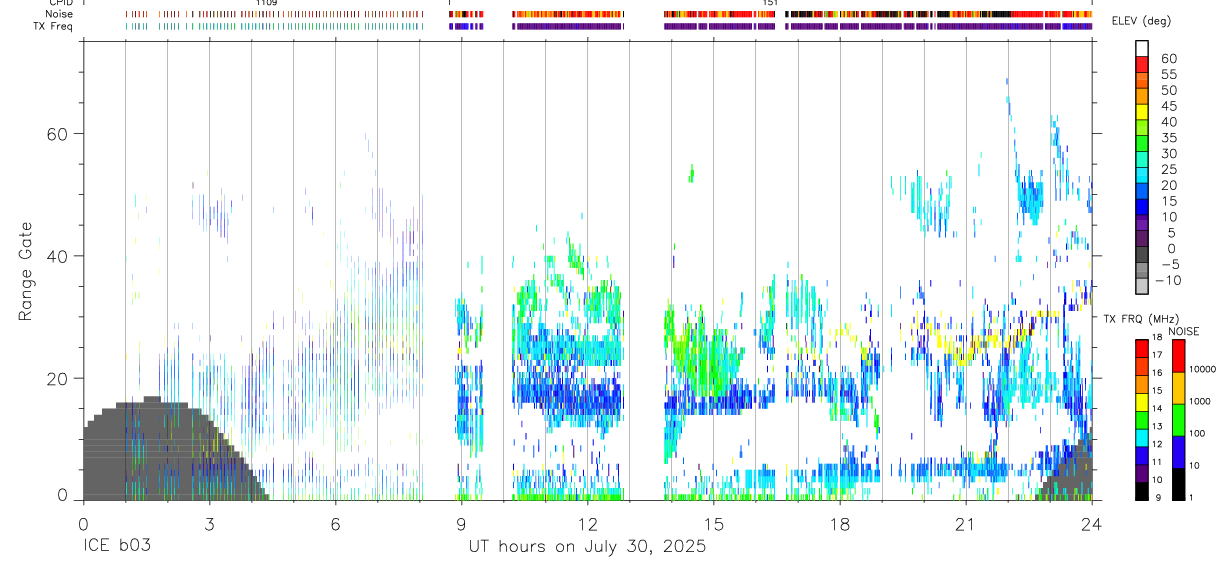Select the white top segment of ELEV colorbar
Screen dimensions: 1228x567
click(x=1142, y=48)
